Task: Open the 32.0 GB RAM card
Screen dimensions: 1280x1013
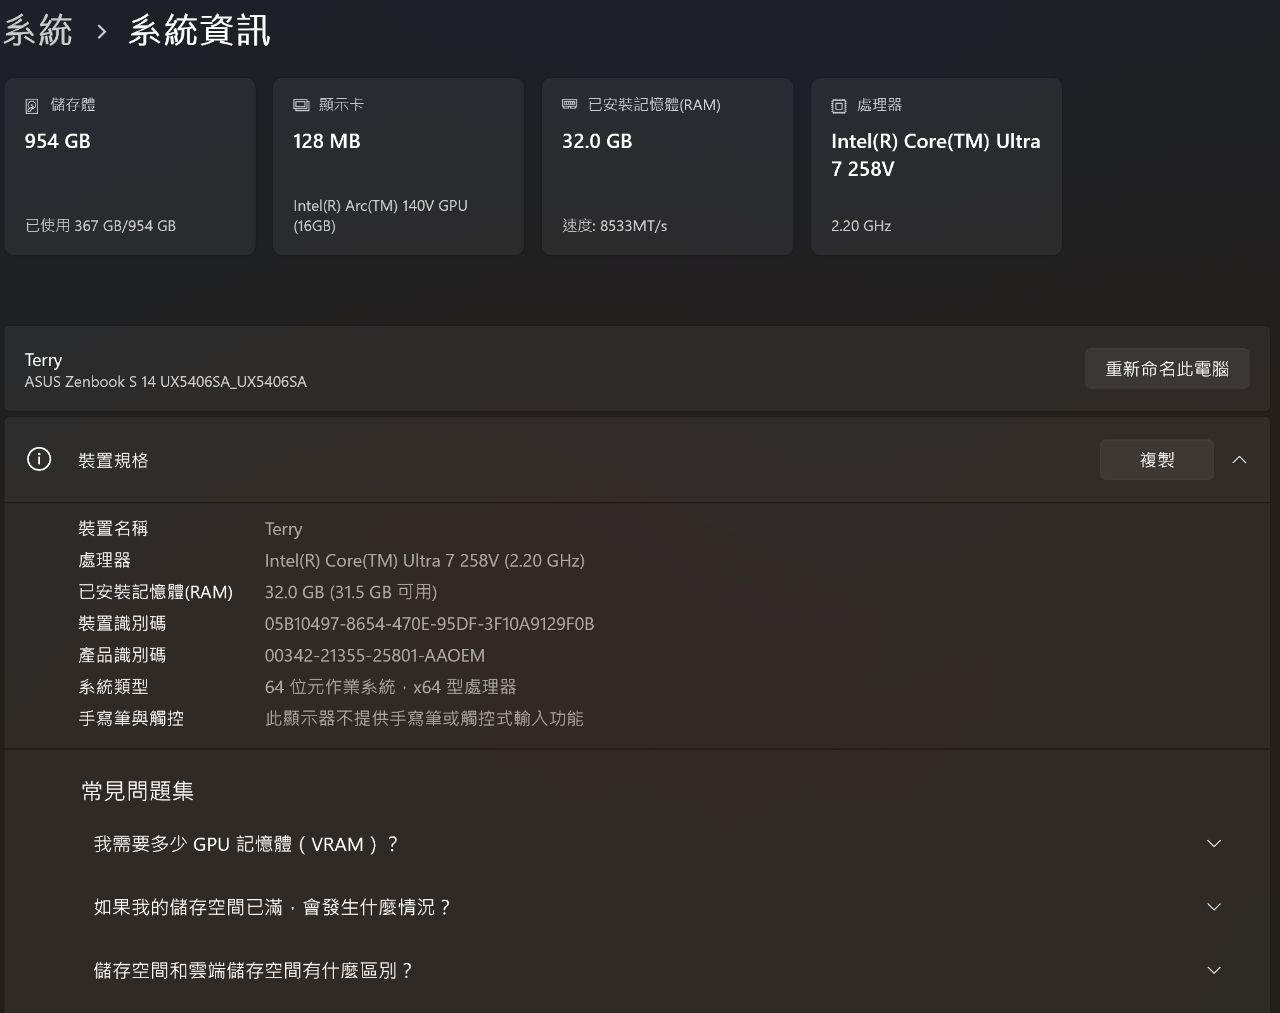Action: tap(667, 166)
